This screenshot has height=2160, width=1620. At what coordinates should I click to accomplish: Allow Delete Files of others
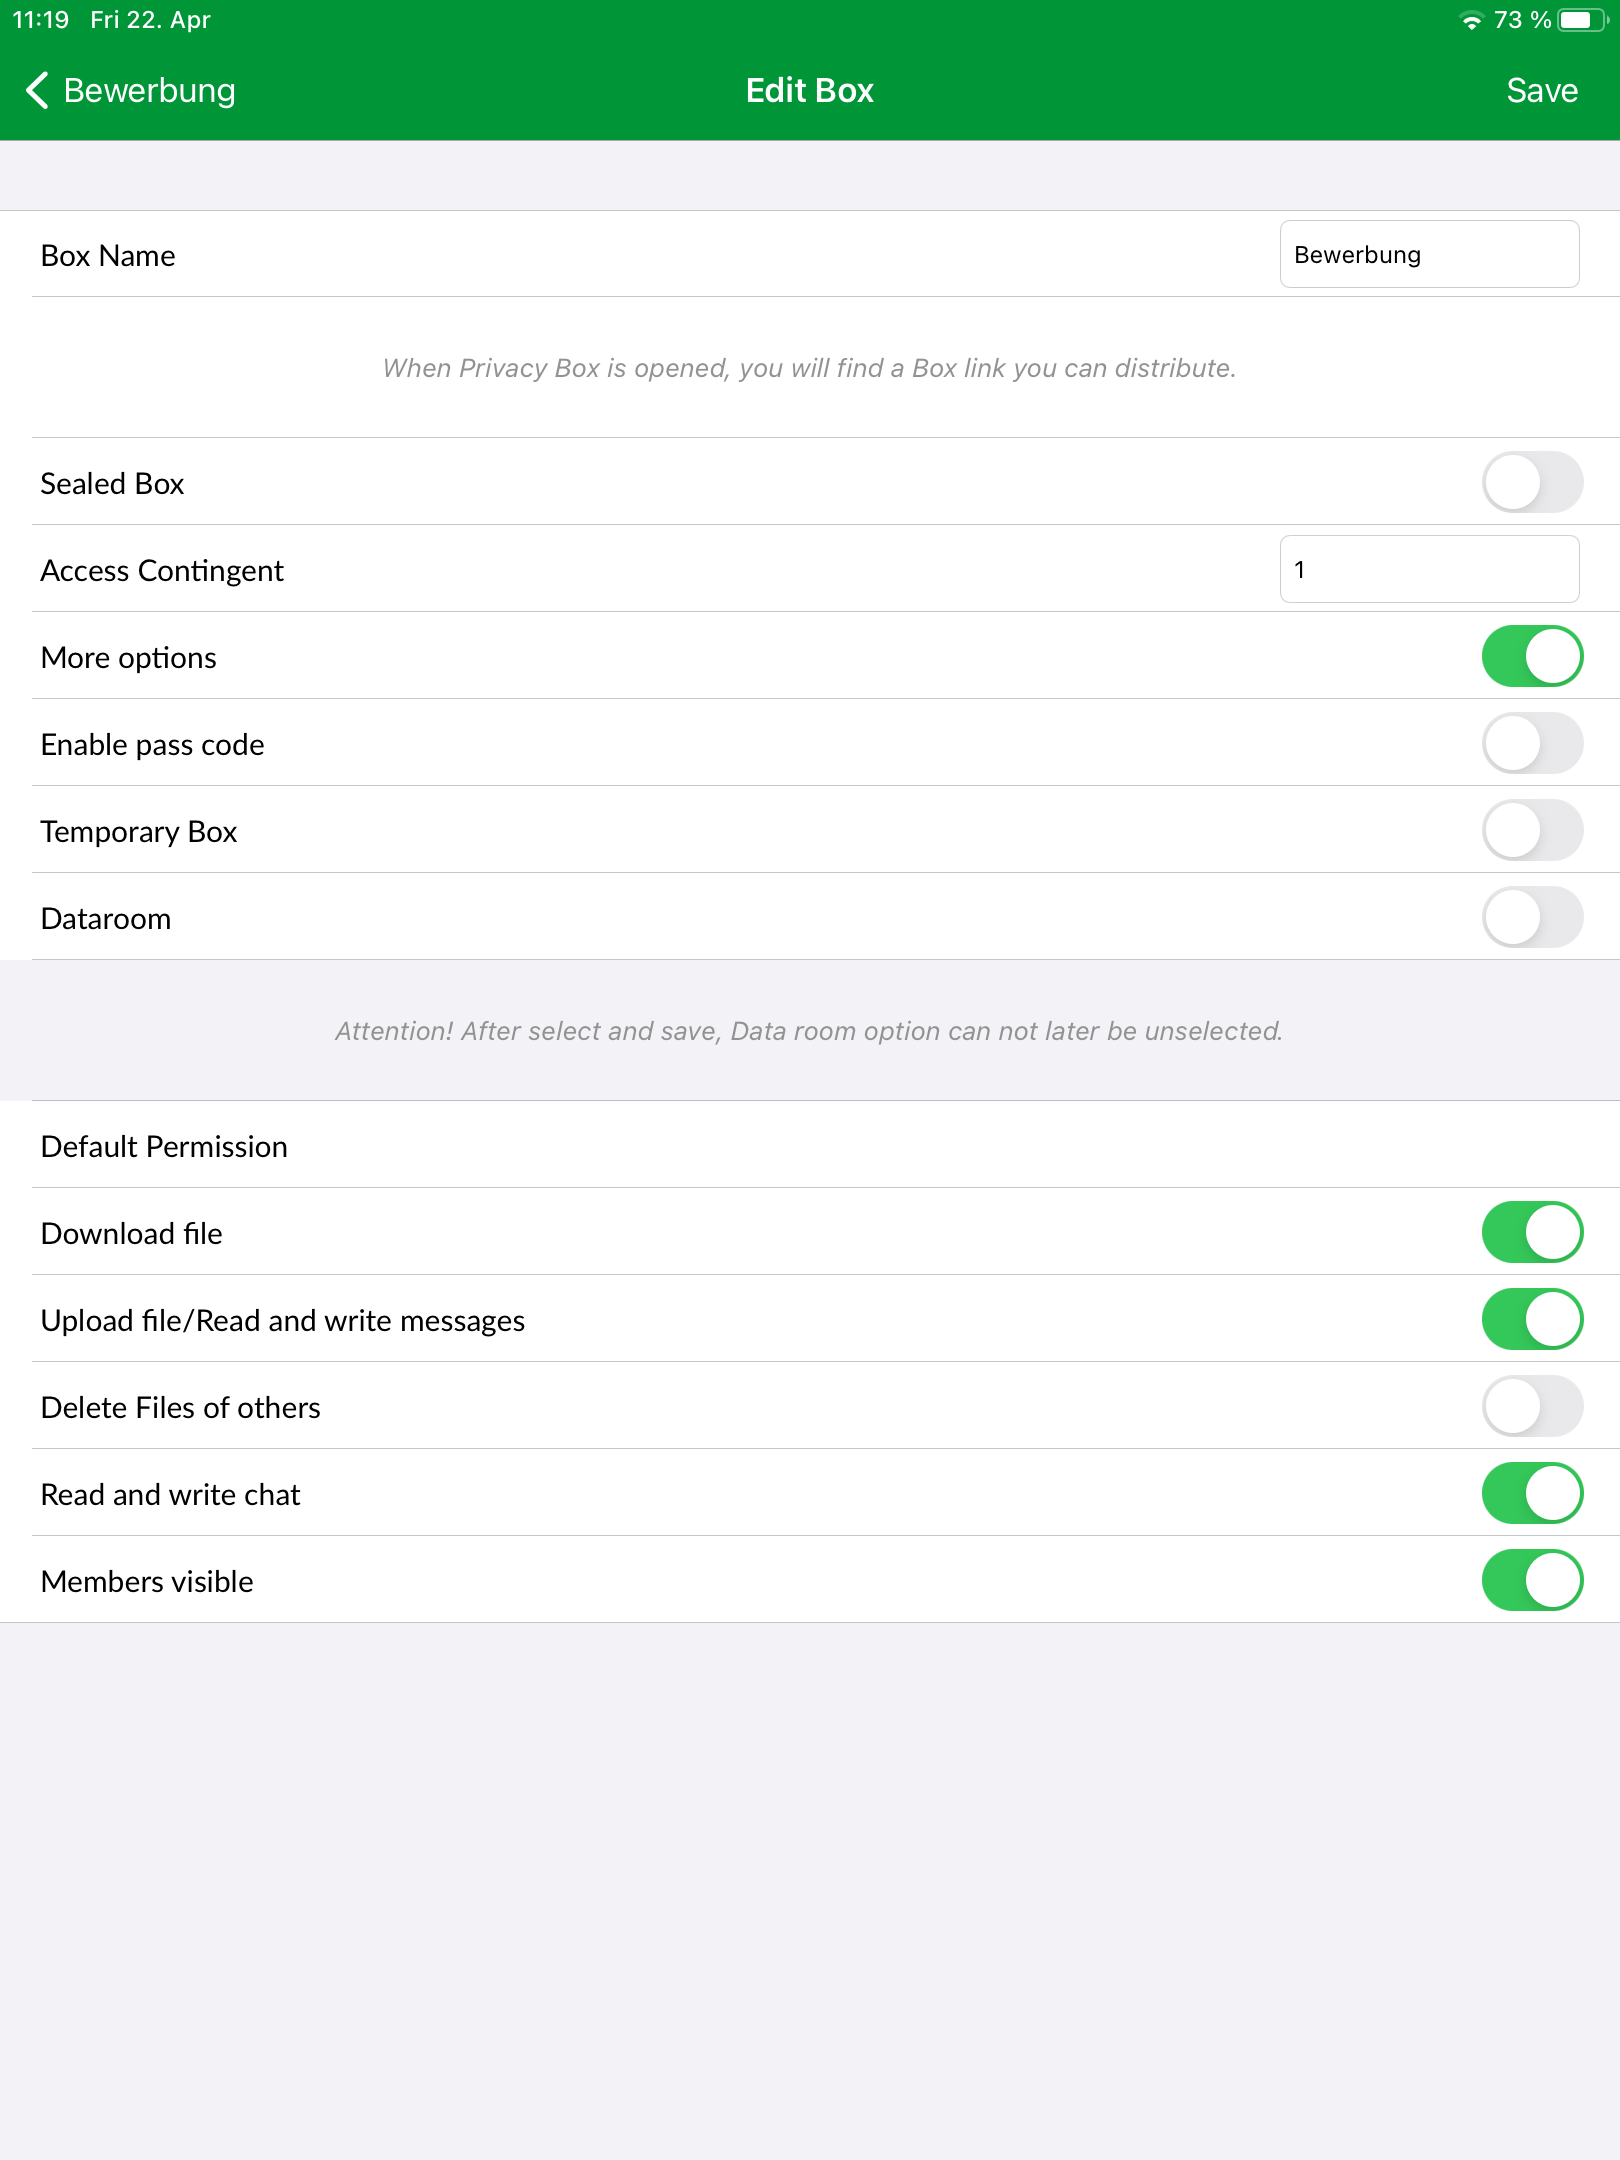coord(1532,1406)
